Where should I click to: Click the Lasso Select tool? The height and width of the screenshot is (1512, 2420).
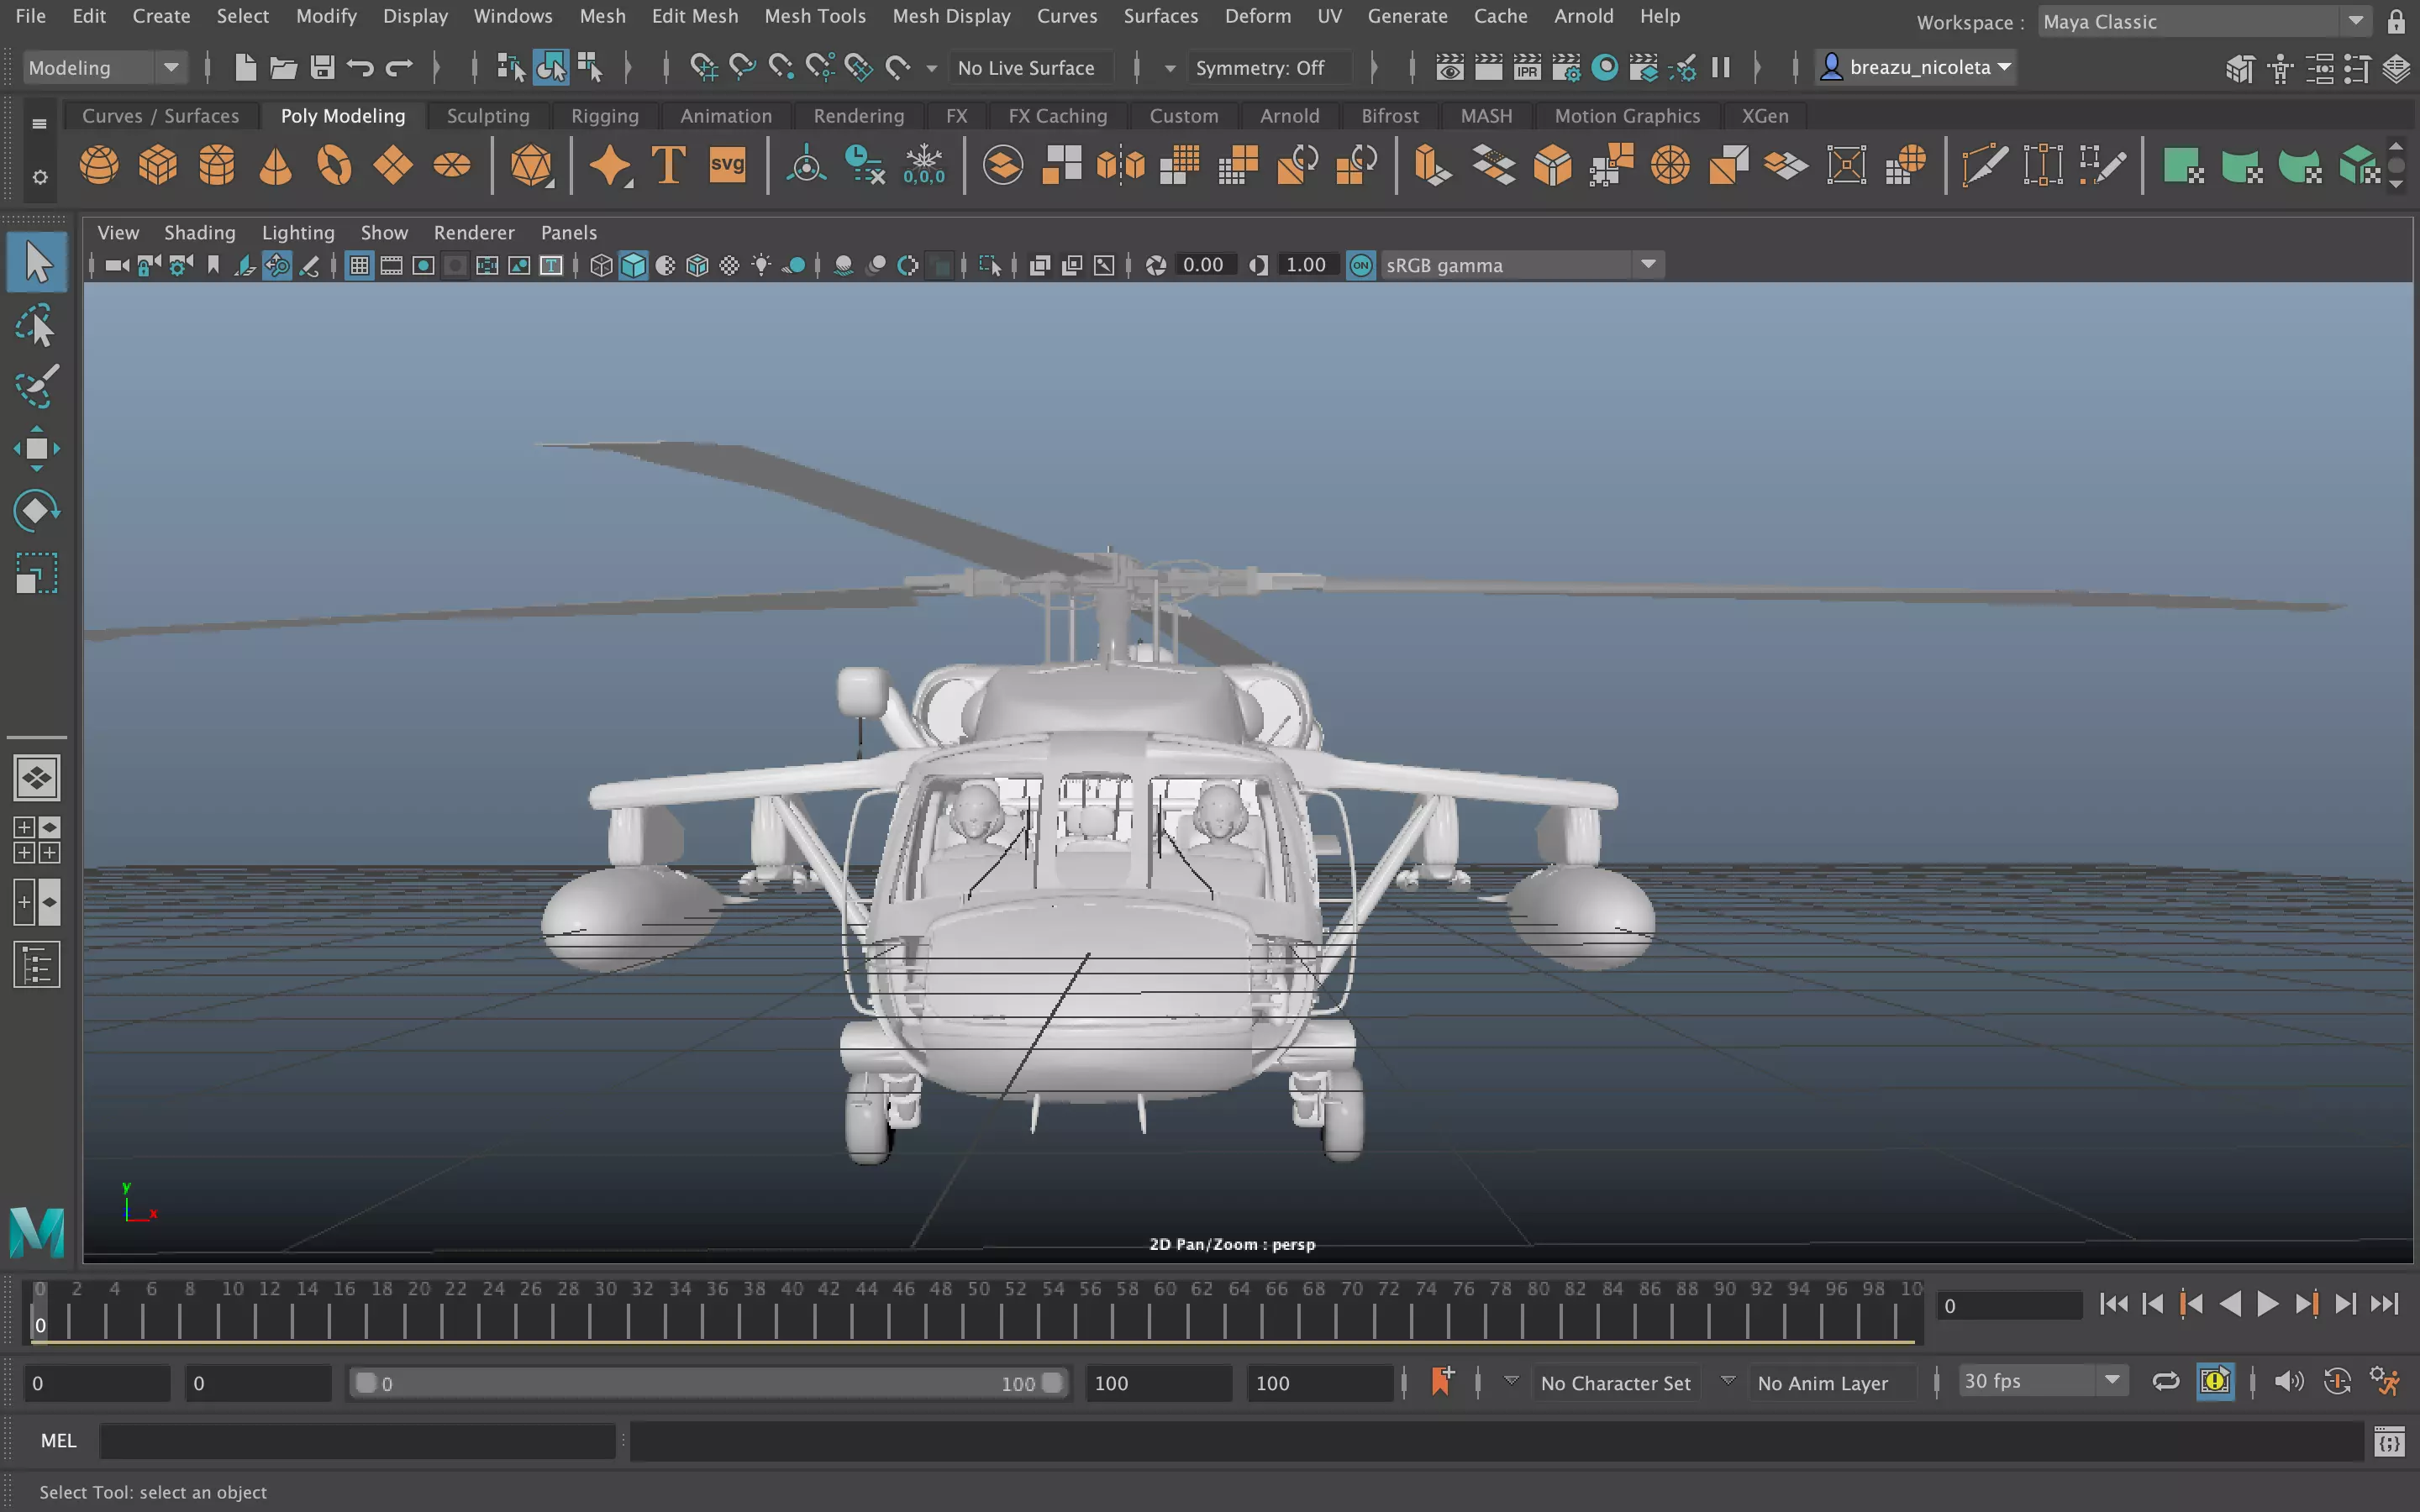point(37,326)
